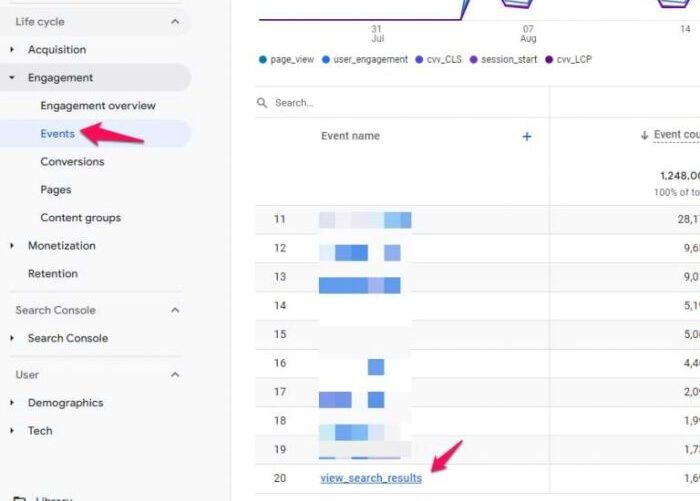Open Engagement overview report
Image resolution: width=700 pixels, height=501 pixels.
(x=98, y=106)
